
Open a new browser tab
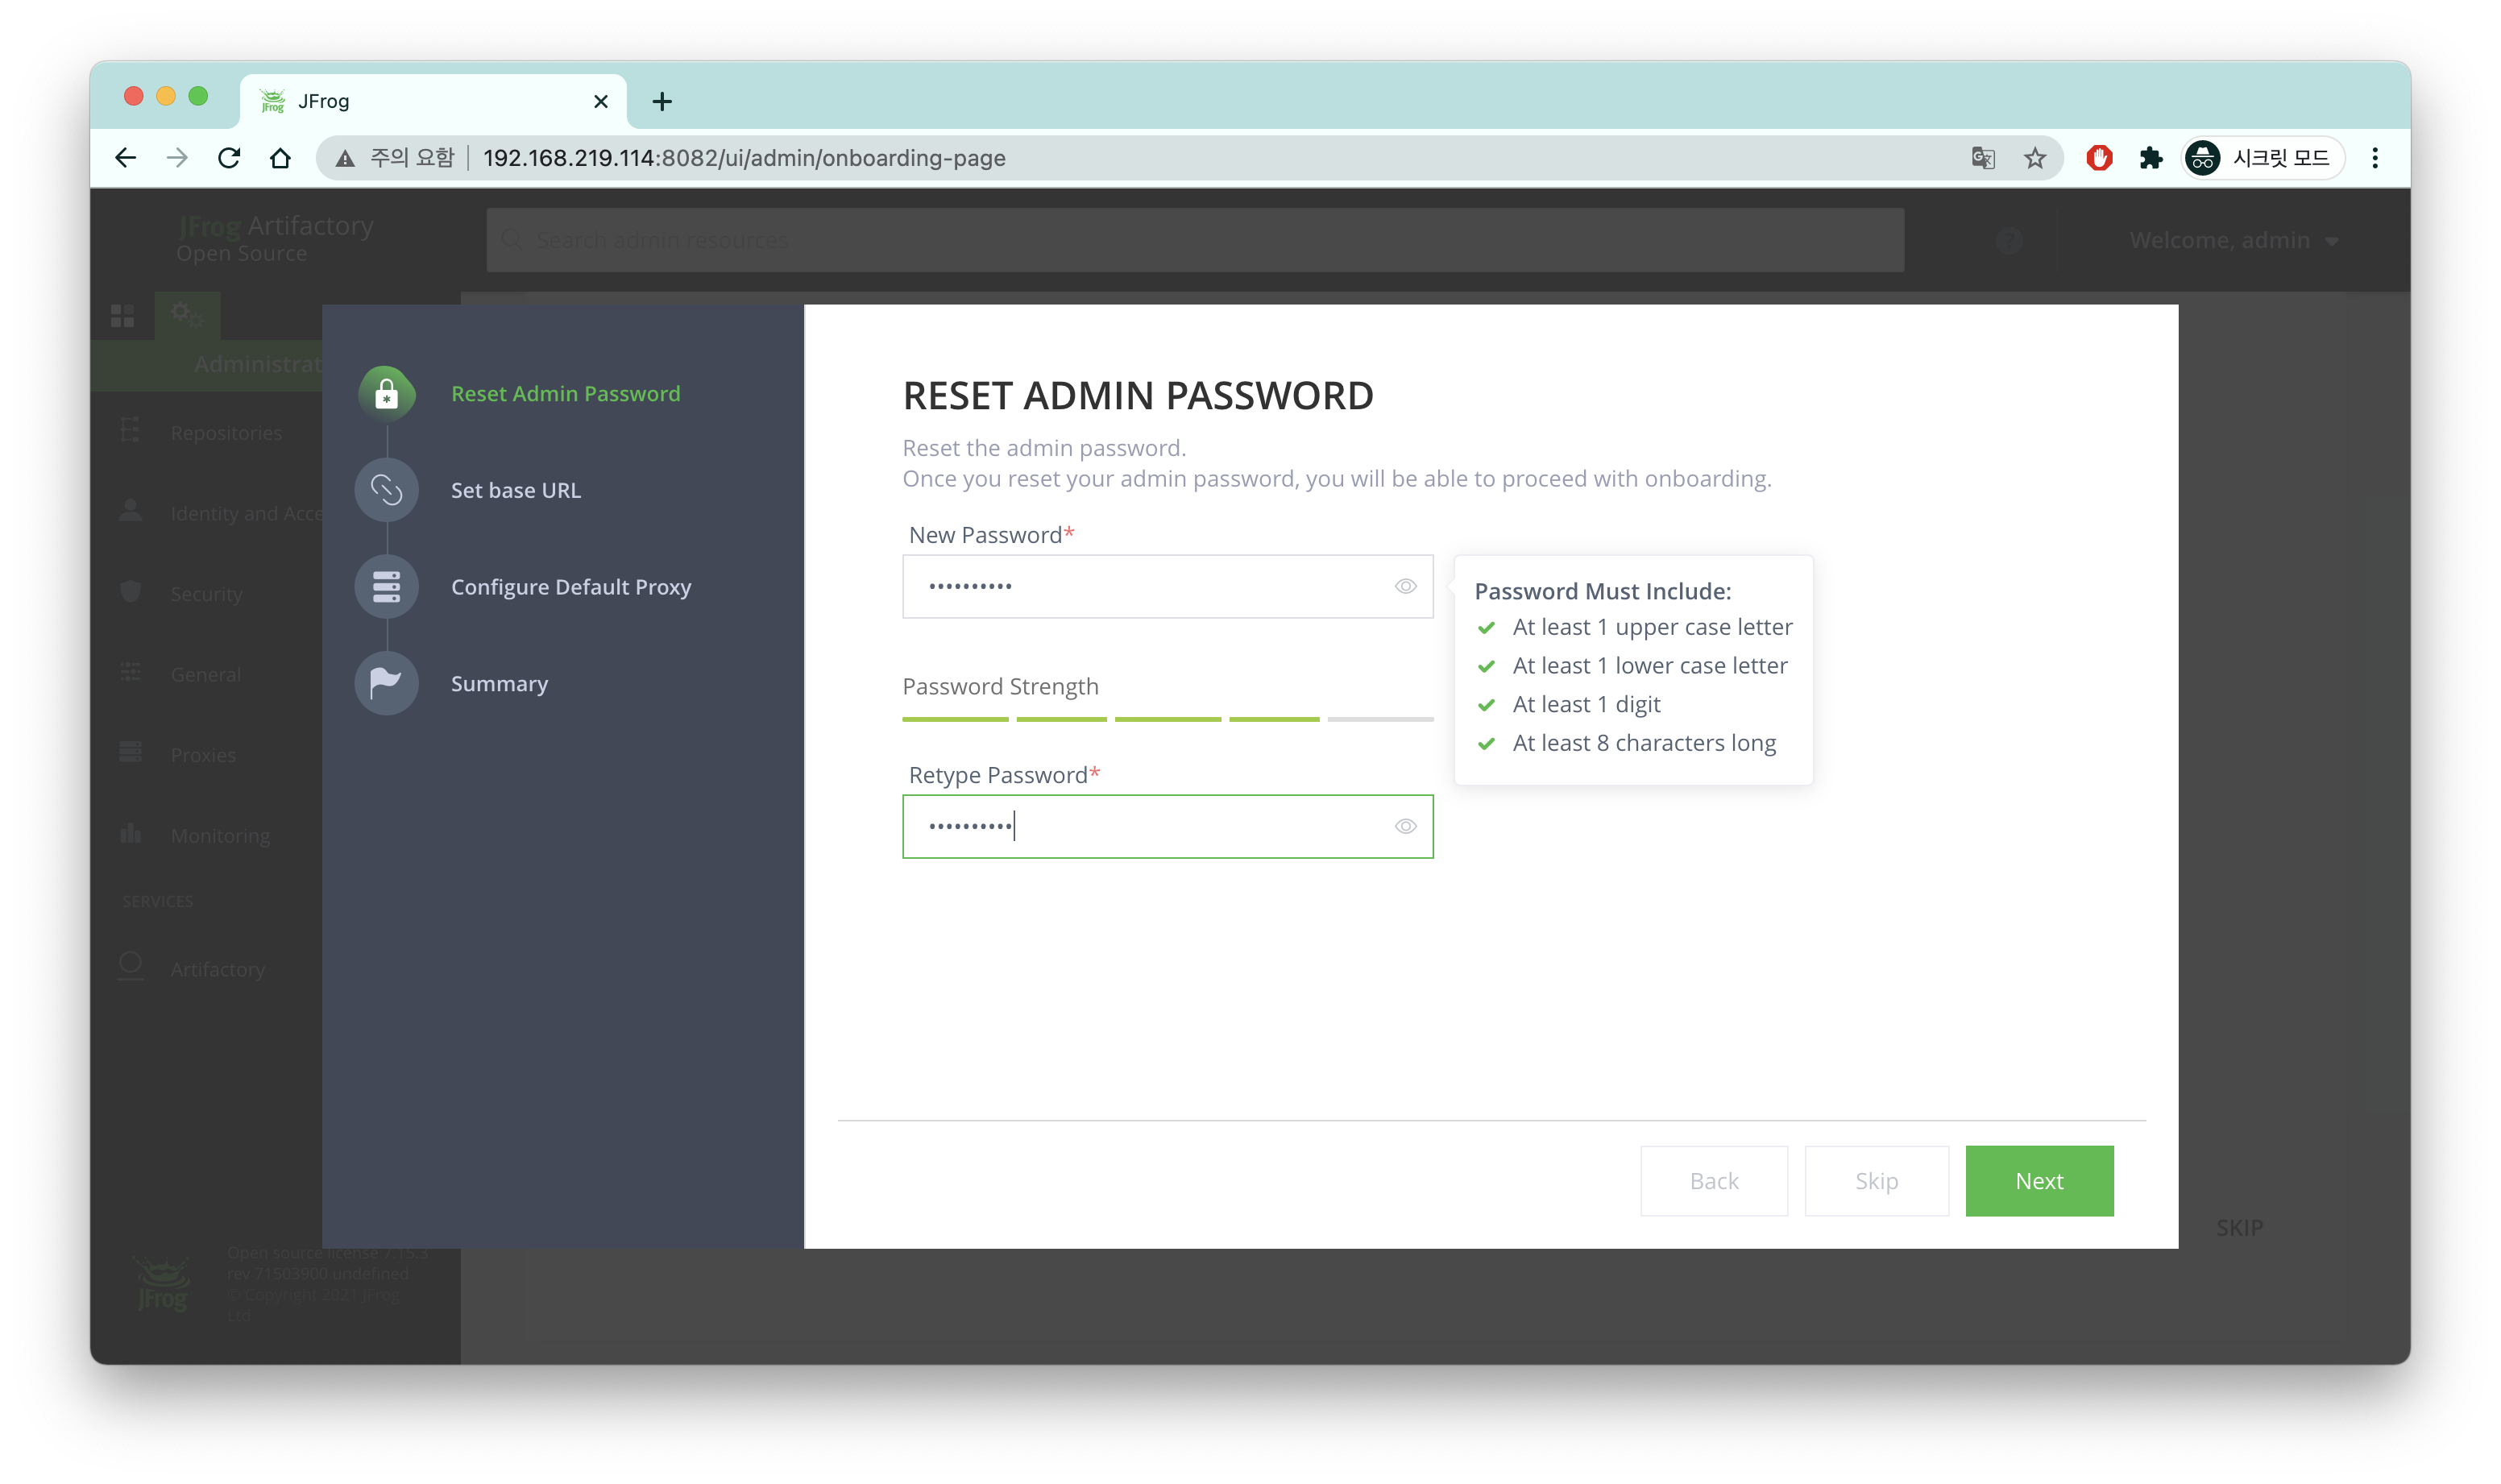pos(661,101)
